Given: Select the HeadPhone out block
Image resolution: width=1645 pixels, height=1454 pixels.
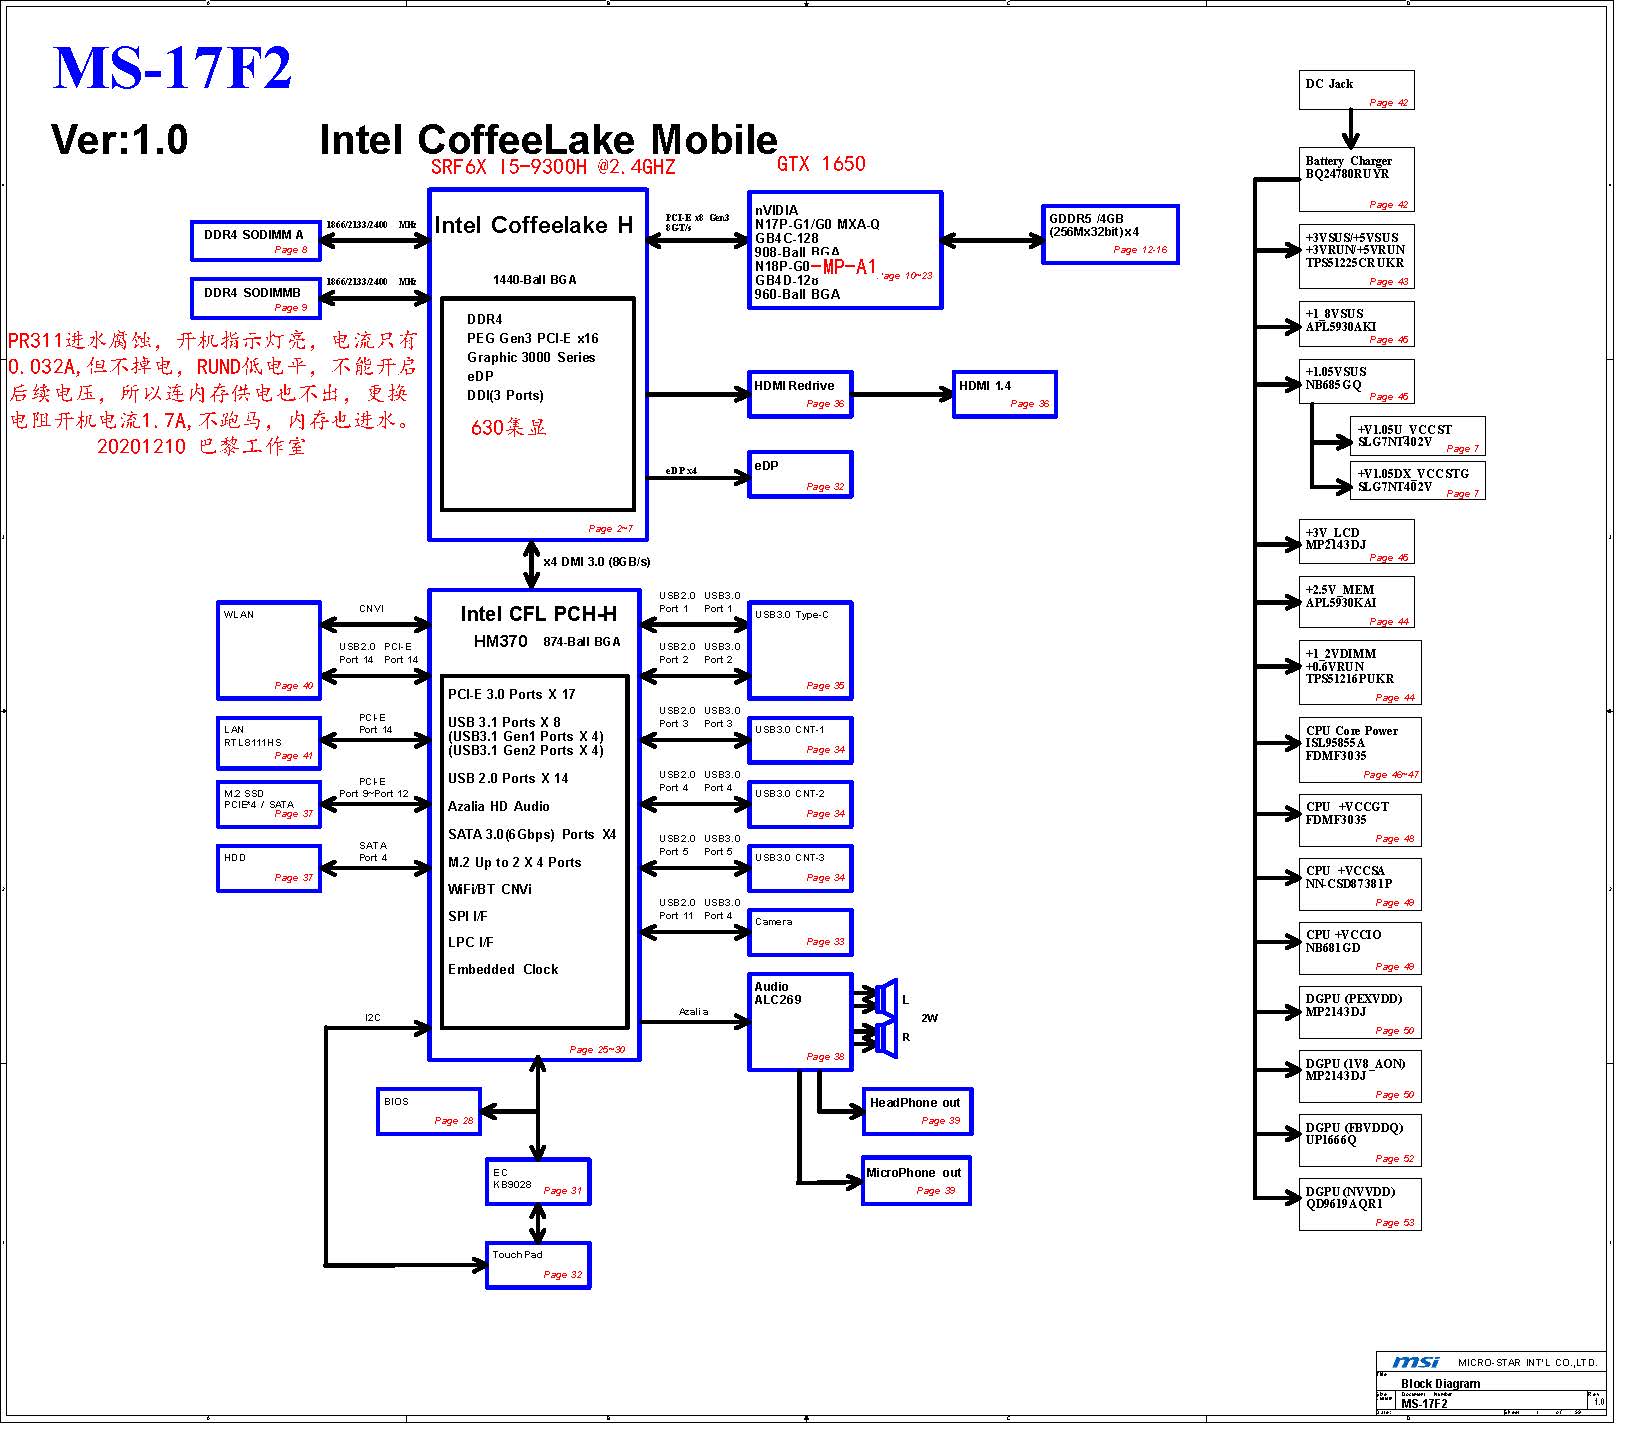Looking at the screenshot, I should 917,1111.
